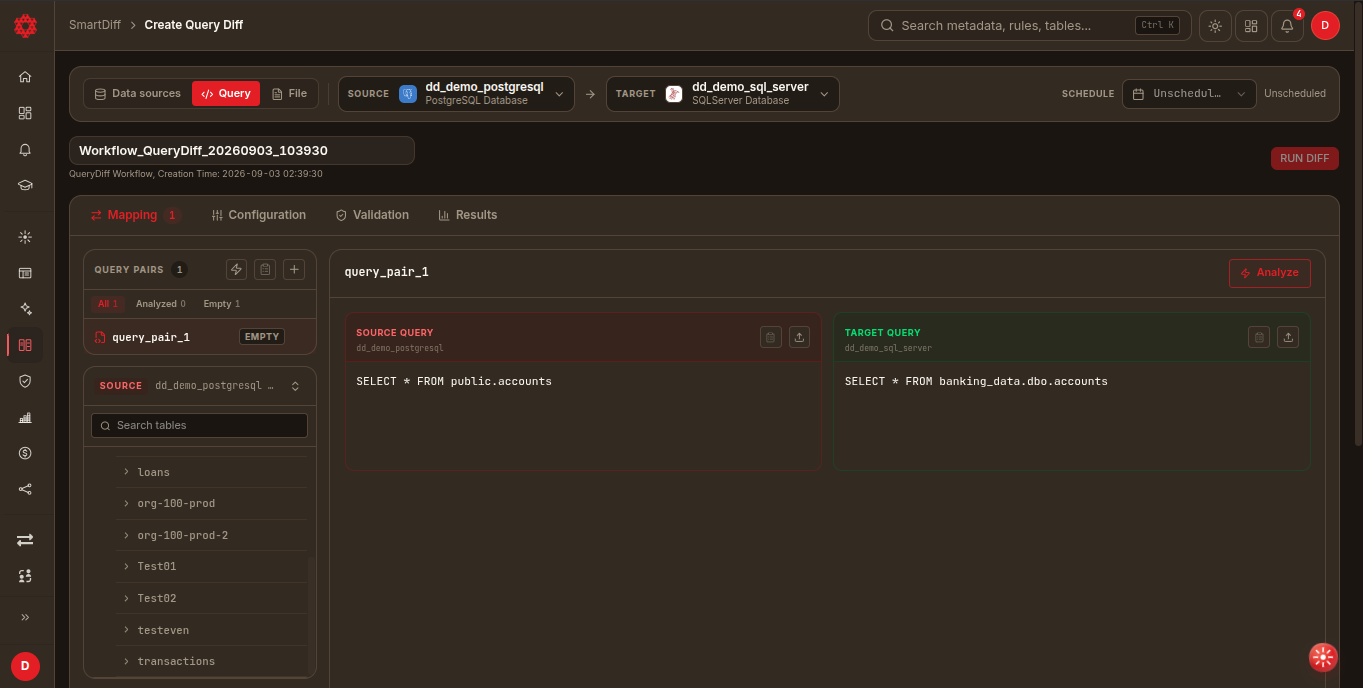Image resolution: width=1363 pixels, height=688 pixels.
Task: Open the graduation cap learning icon
Action: pyautogui.click(x=25, y=185)
